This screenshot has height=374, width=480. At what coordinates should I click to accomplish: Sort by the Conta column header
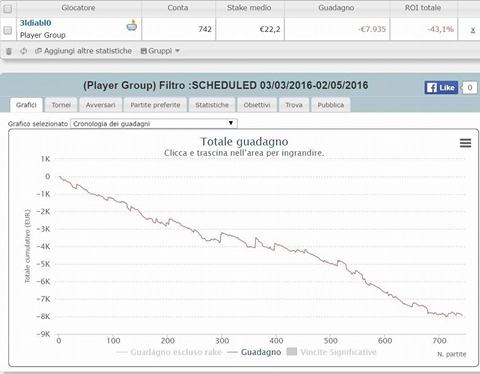(178, 8)
